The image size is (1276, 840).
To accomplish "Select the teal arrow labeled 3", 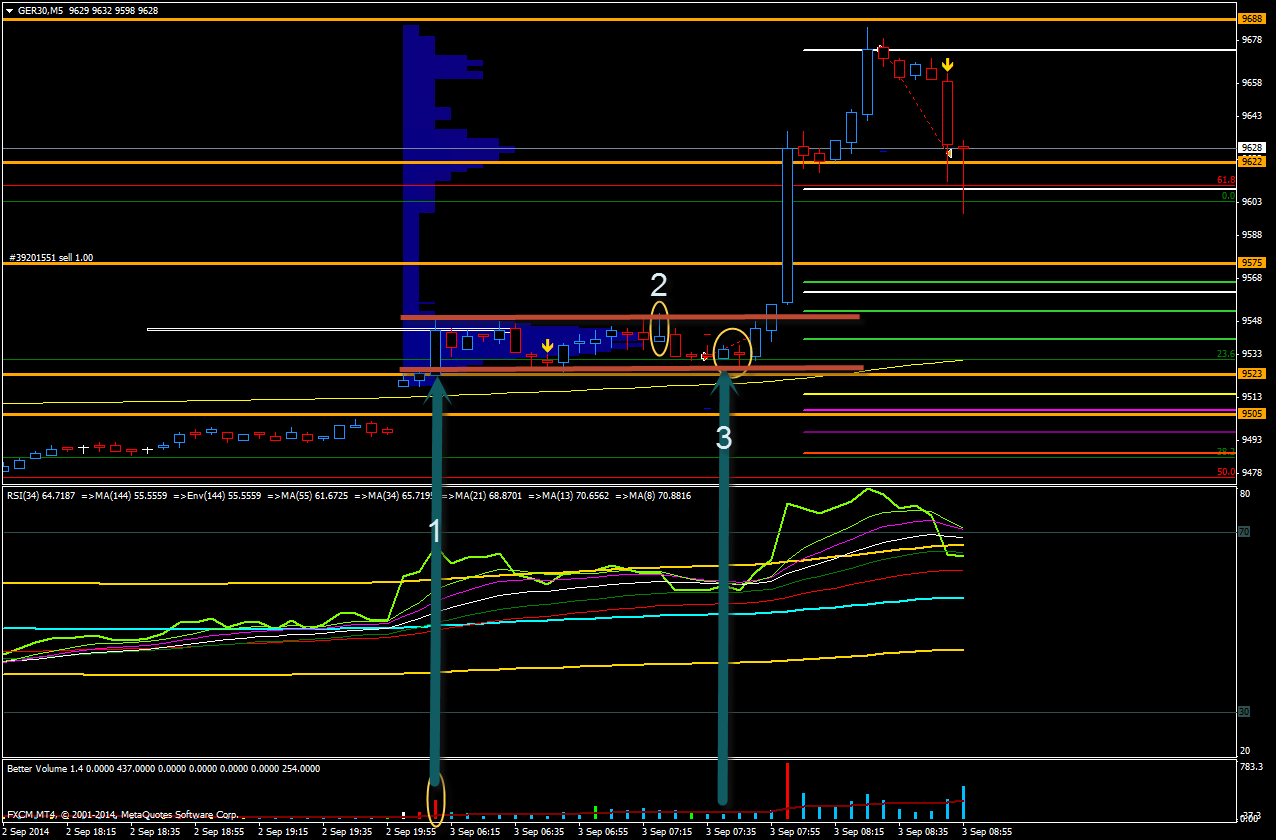I will click(723, 600).
